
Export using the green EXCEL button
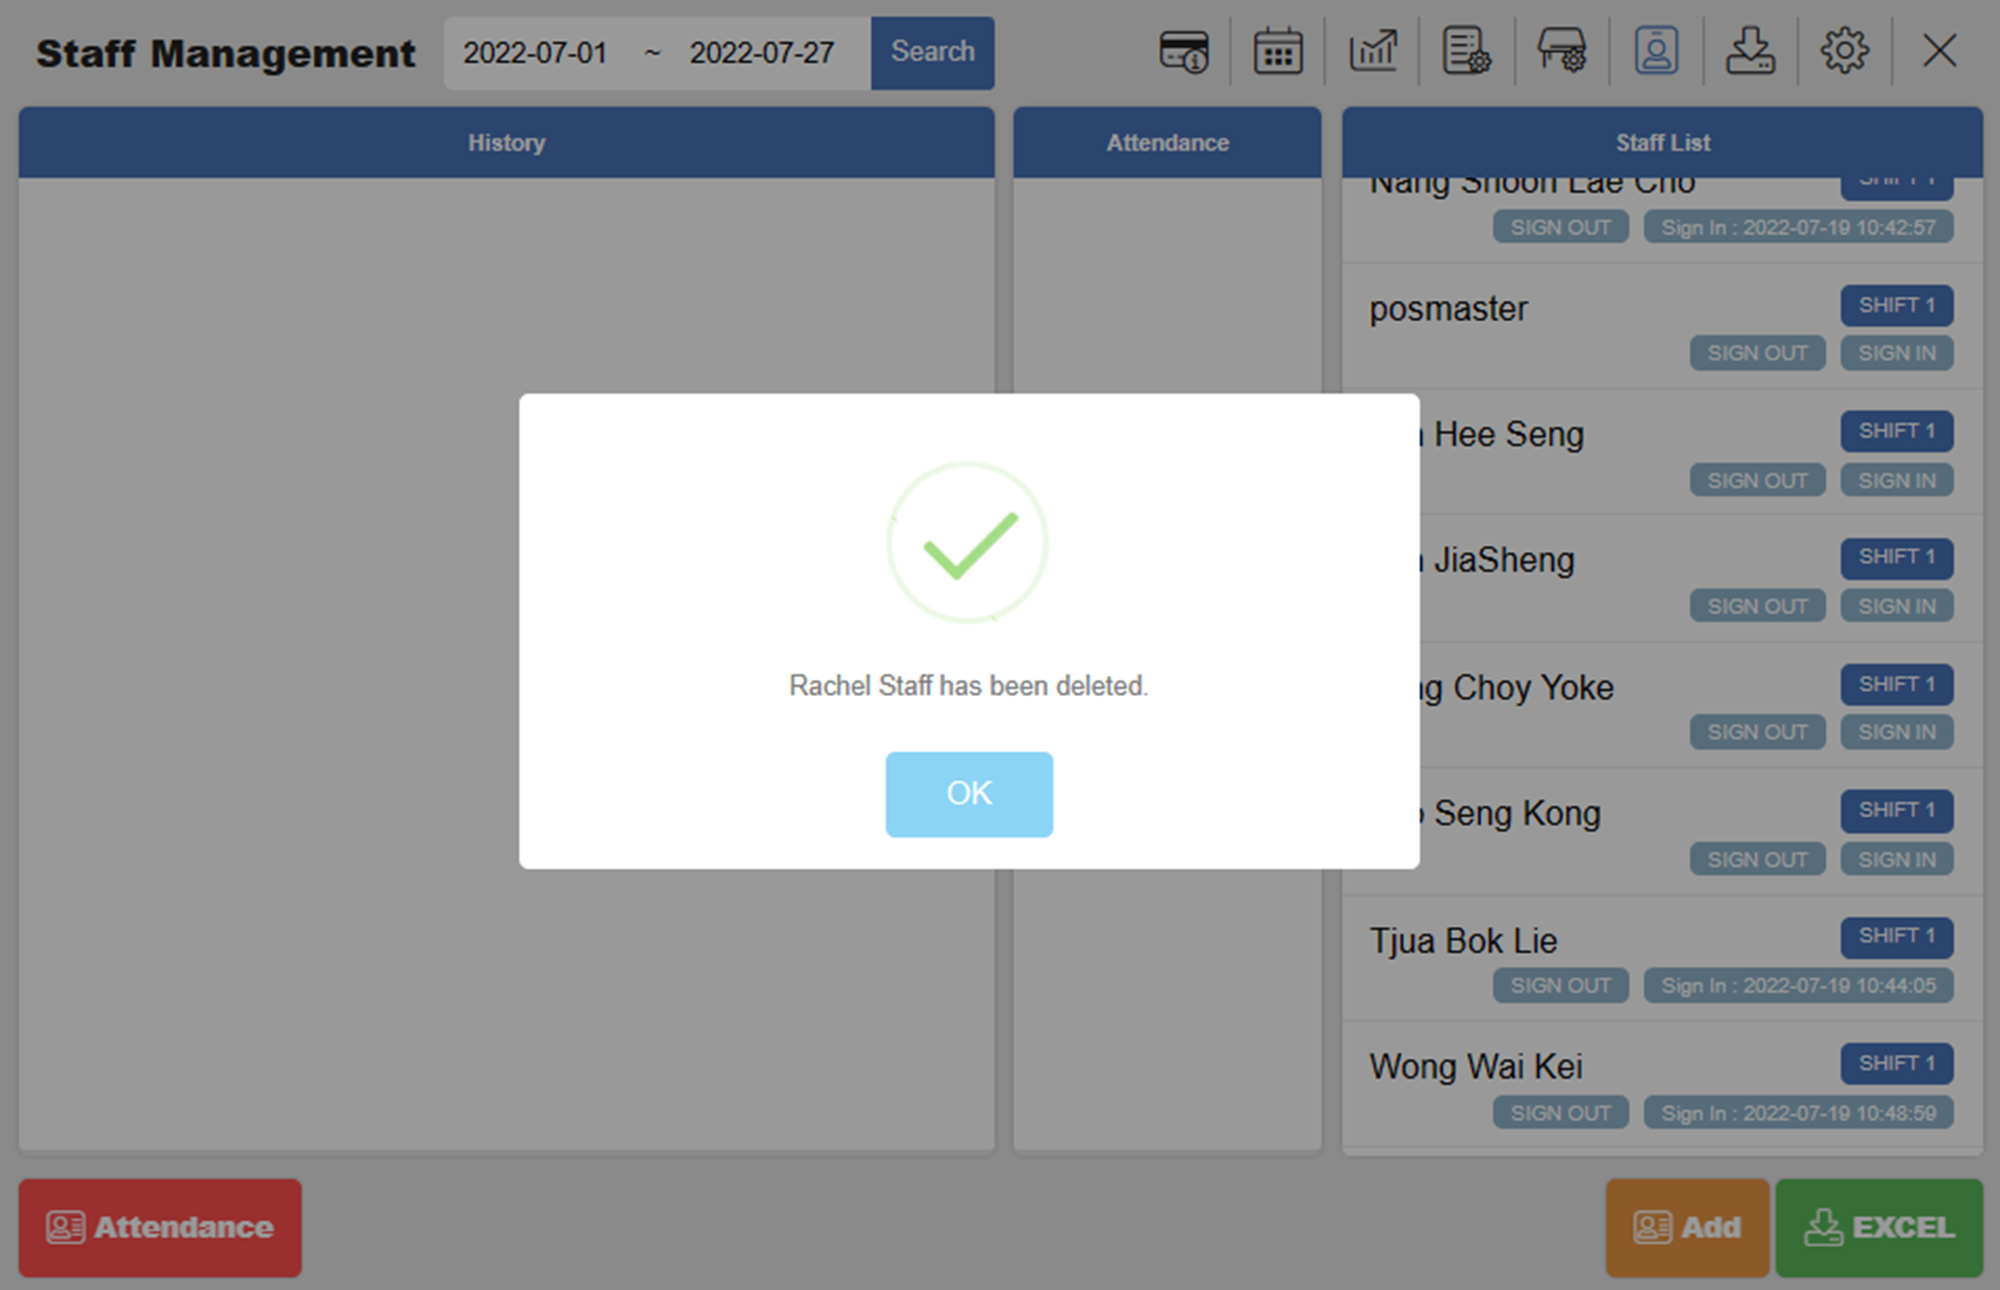[x=1878, y=1227]
